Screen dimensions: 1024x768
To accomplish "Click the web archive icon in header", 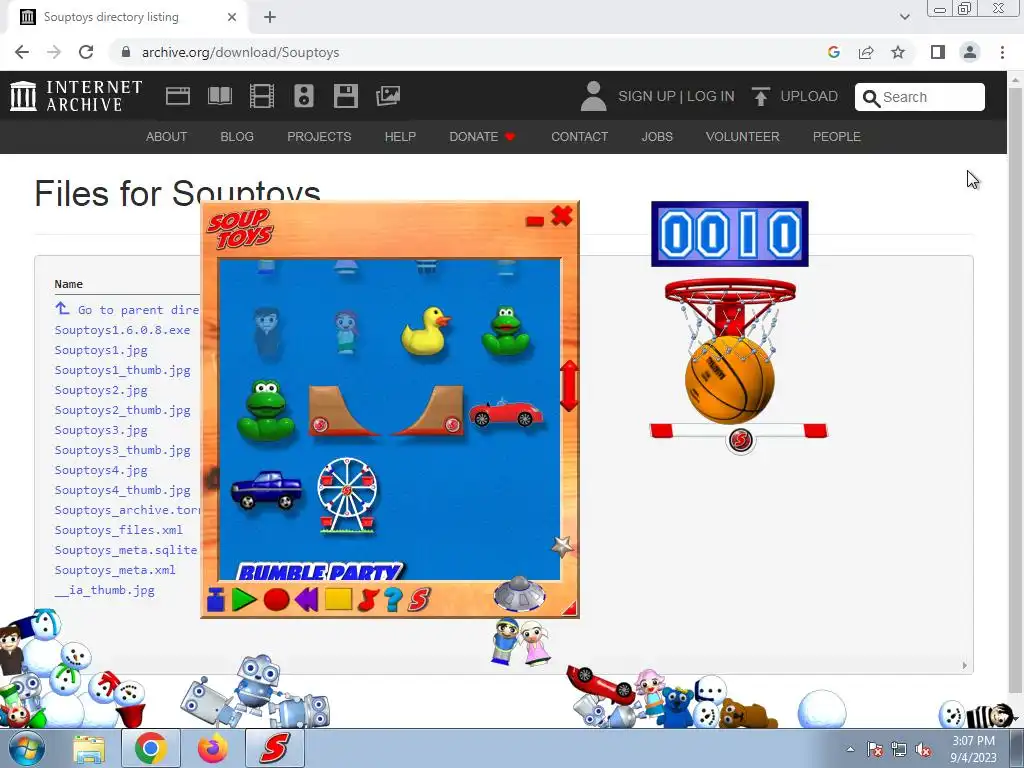I will pyautogui.click(x=178, y=96).
